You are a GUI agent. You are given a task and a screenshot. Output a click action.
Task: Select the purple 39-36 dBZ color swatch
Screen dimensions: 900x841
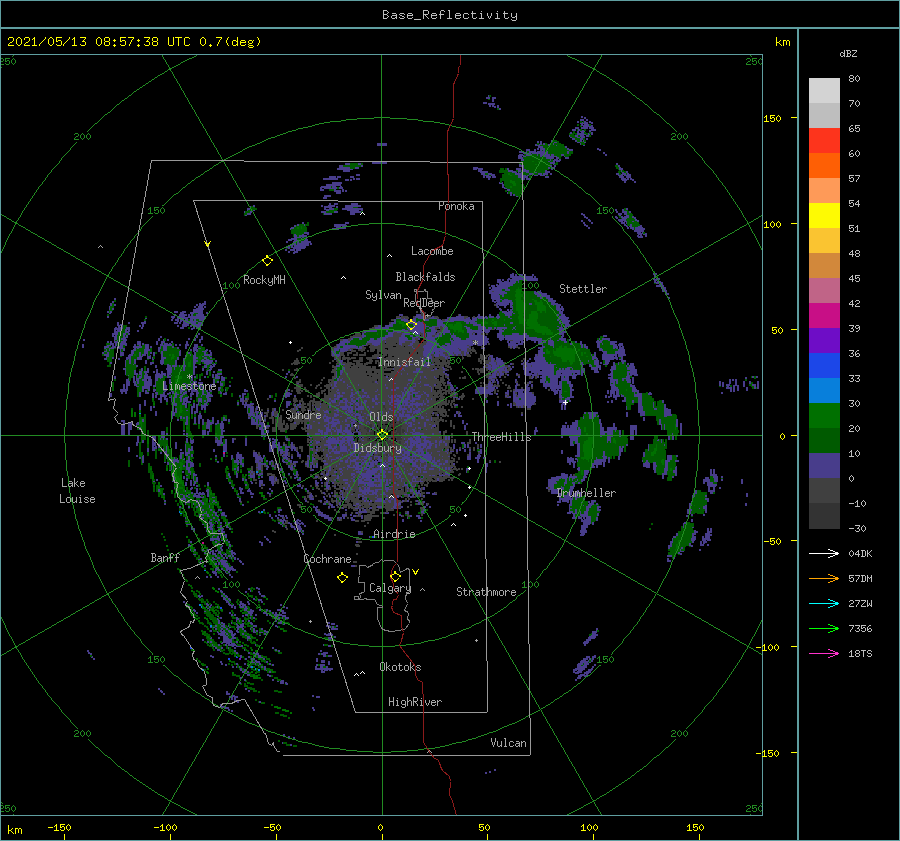point(824,340)
